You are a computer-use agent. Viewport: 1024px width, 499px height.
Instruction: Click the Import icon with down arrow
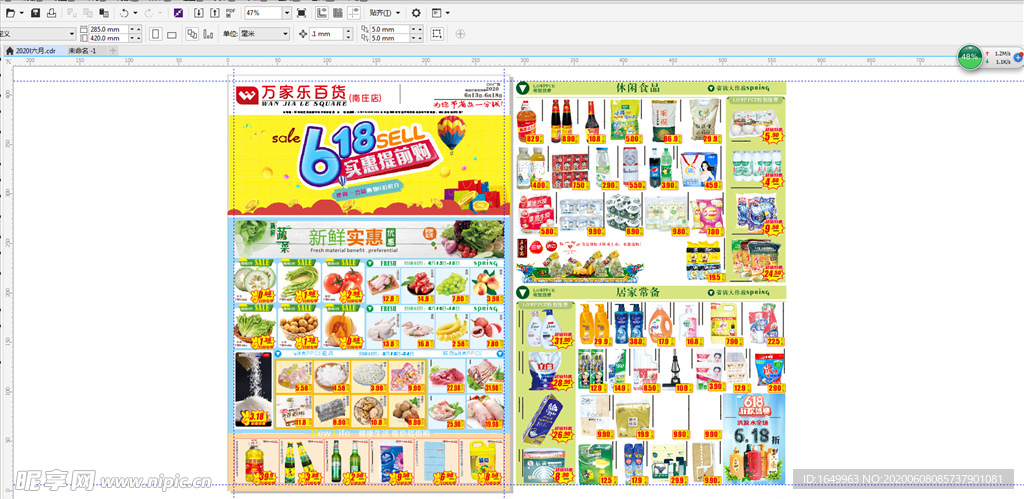[x=199, y=13]
